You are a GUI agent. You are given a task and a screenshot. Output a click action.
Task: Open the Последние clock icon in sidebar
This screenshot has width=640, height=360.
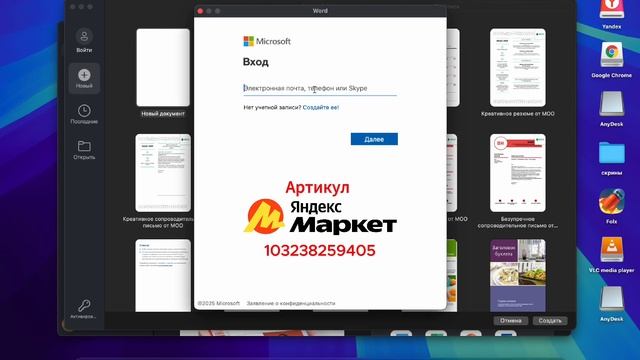click(x=84, y=111)
